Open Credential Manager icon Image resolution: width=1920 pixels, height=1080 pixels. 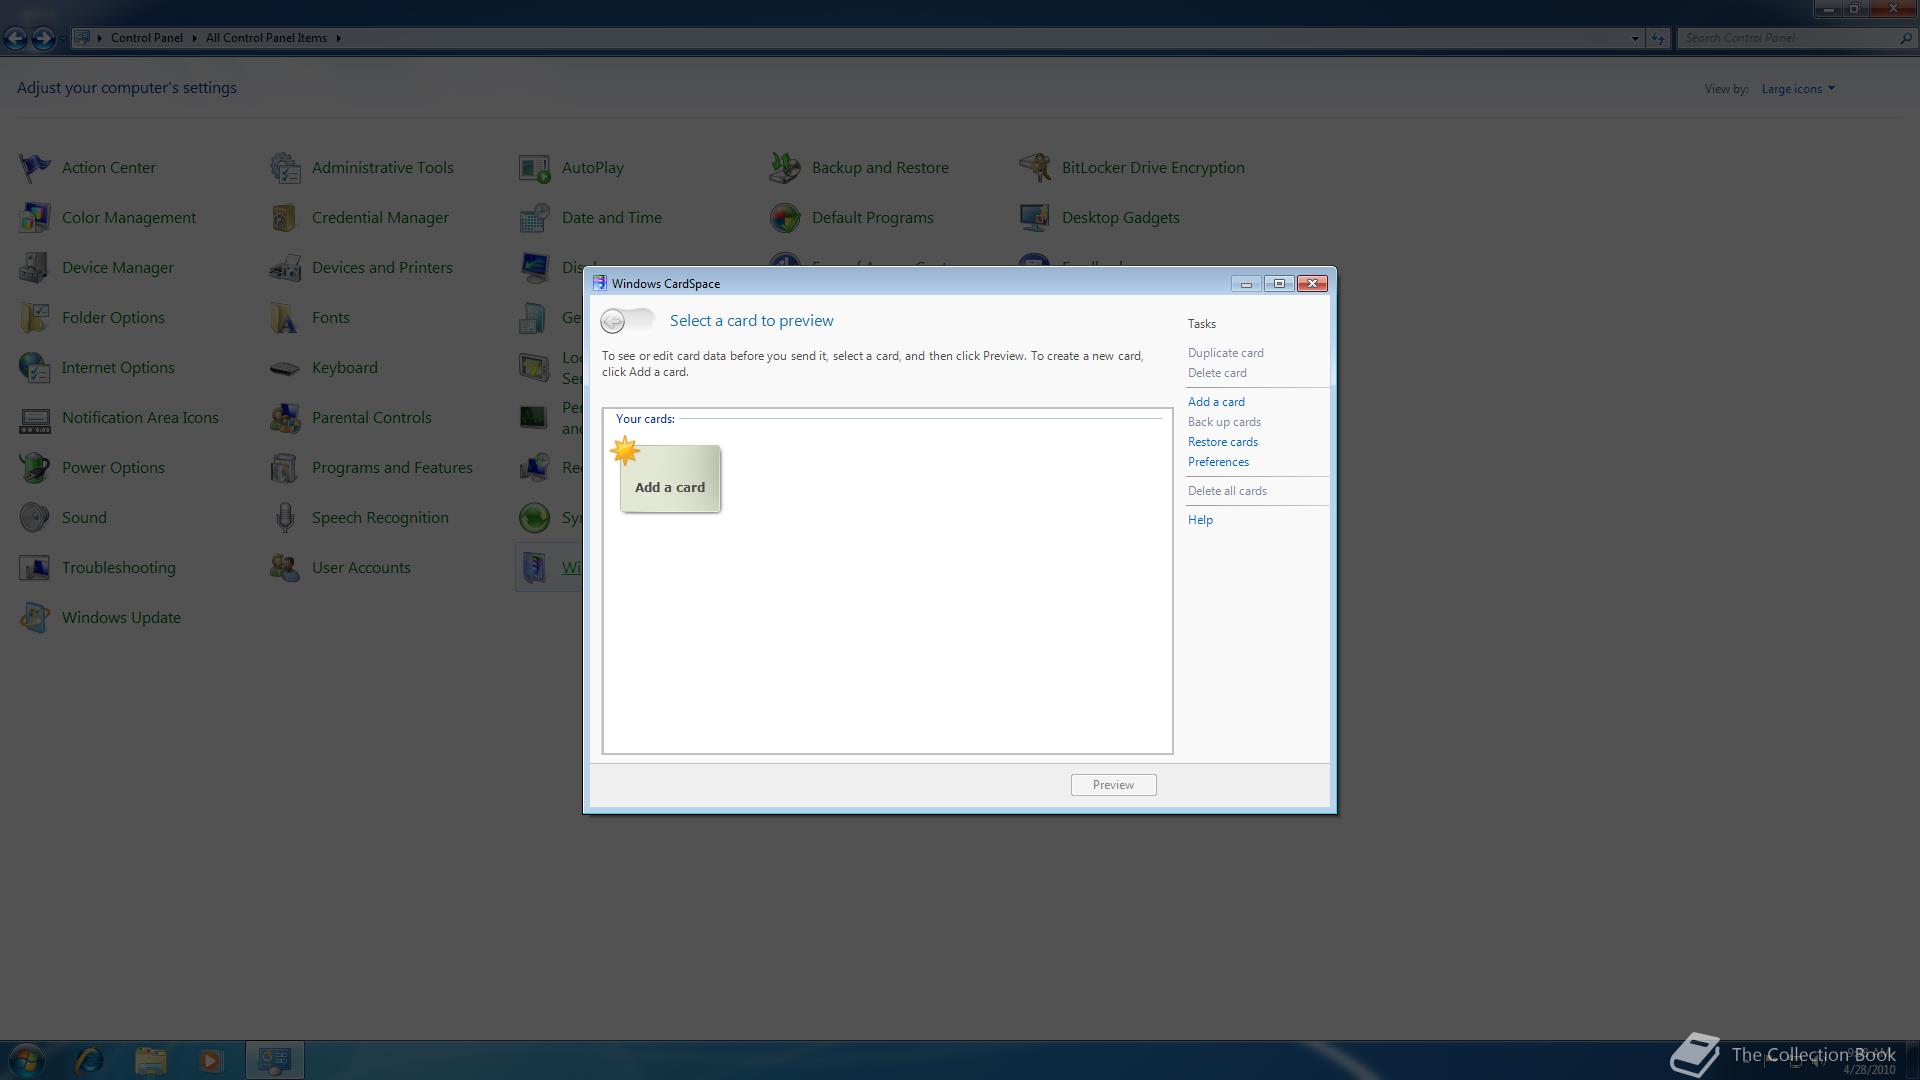[285, 217]
